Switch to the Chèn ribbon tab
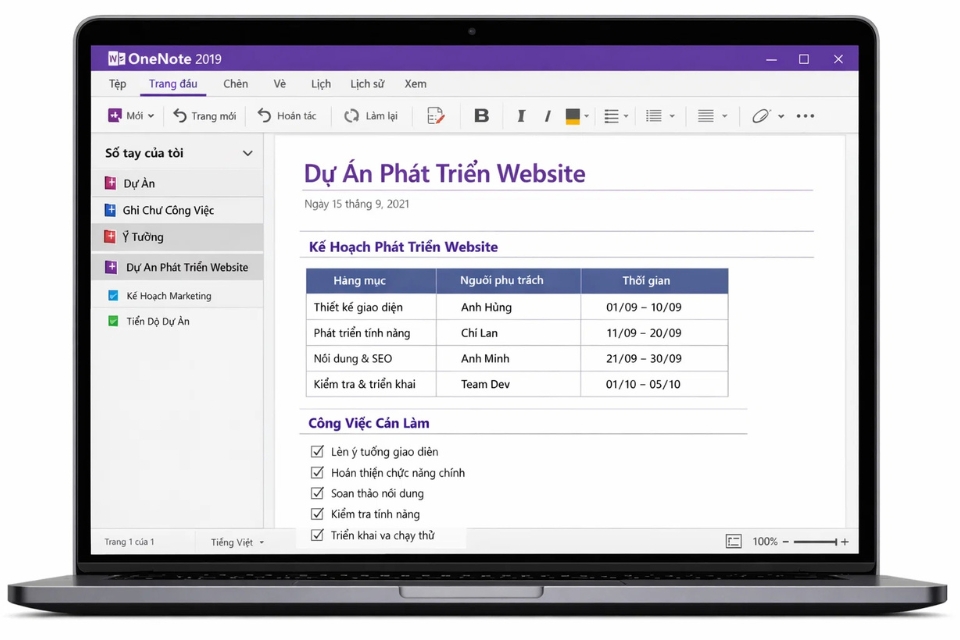The width and height of the screenshot is (960, 640). 235,84
